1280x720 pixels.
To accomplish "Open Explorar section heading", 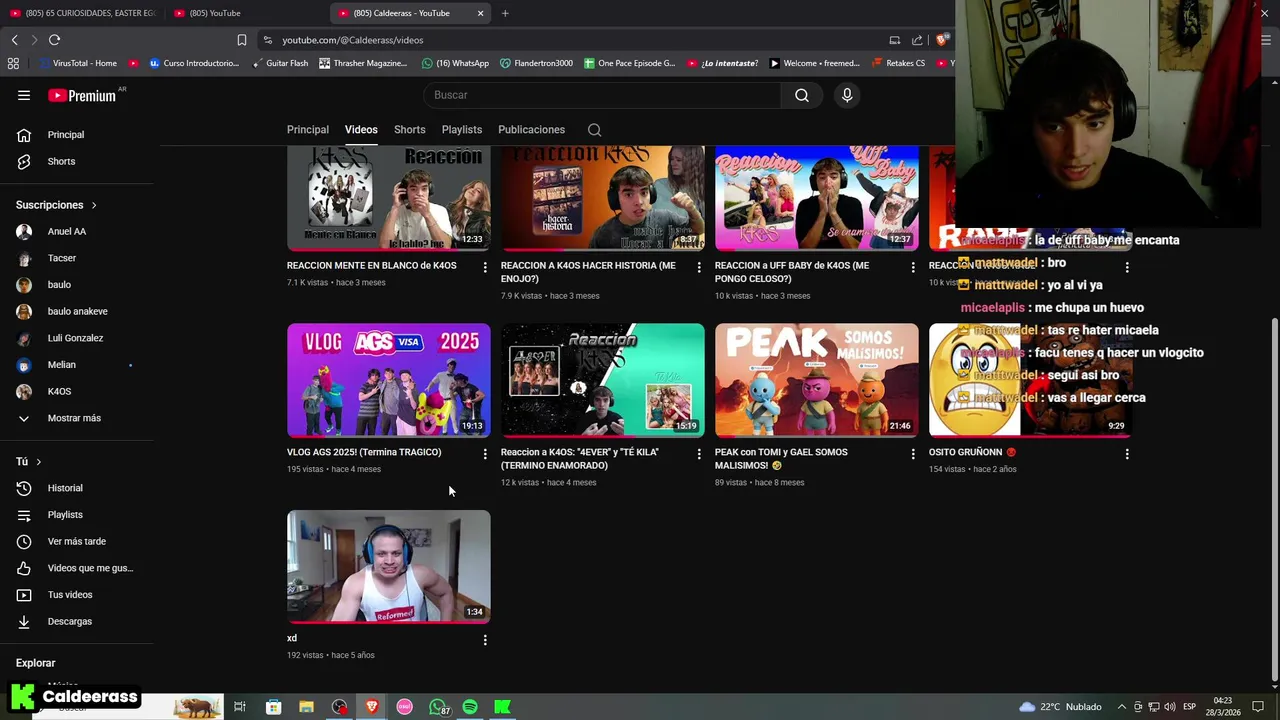I will (36, 663).
